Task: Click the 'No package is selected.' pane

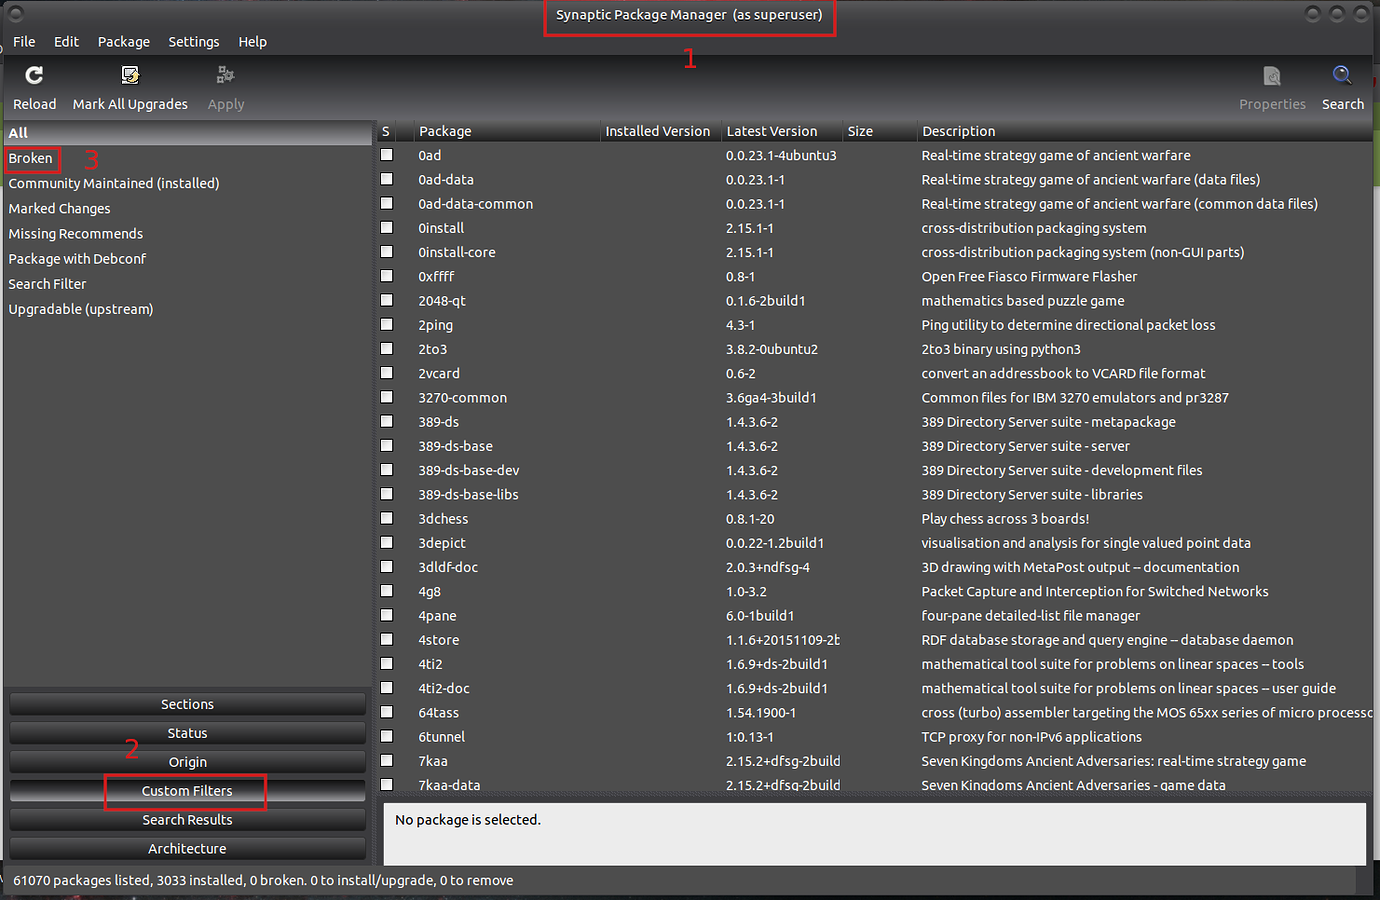Action: pos(875,834)
